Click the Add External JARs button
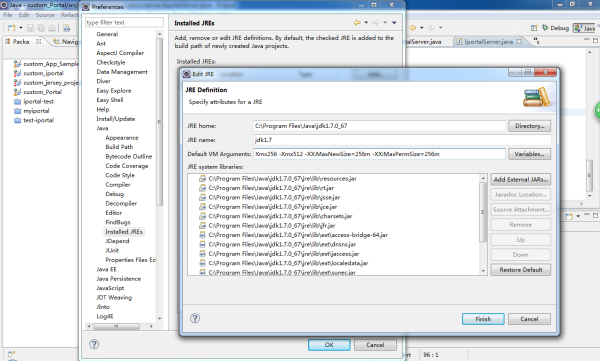Screen dimensions: 600x361 pyautogui.click(x=521, y=180)
